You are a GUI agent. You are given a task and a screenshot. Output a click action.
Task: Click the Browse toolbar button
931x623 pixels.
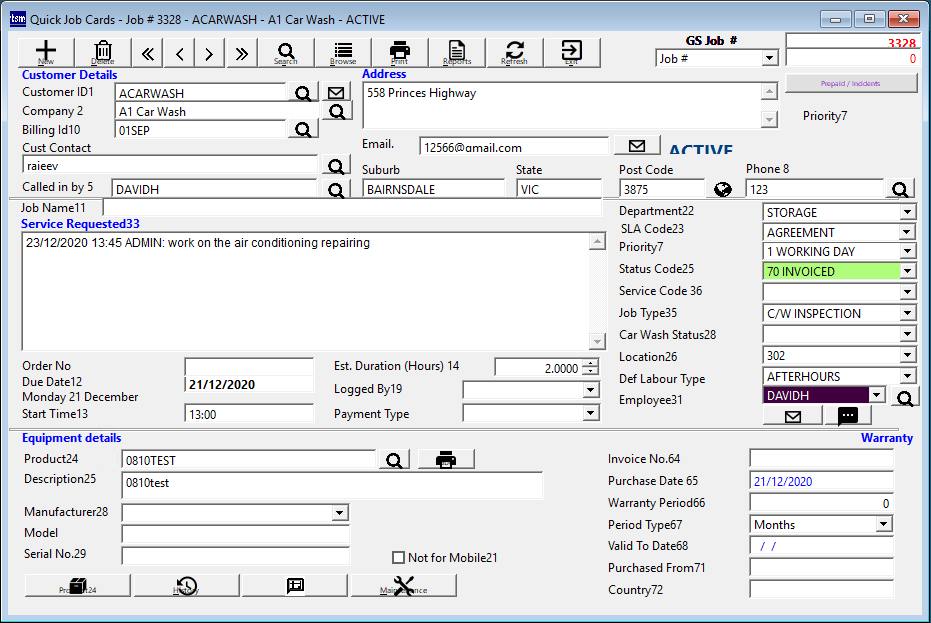click(x=343, y=53)
